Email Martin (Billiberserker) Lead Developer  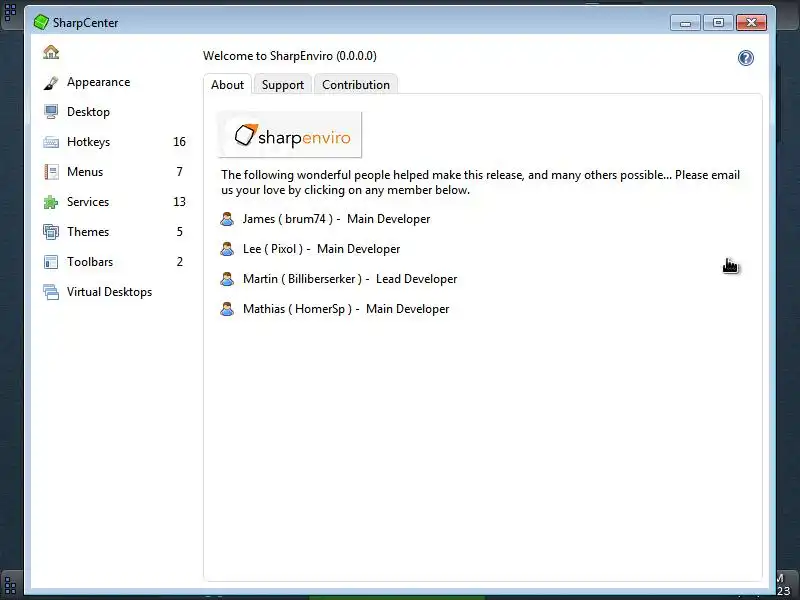[350, 279]
